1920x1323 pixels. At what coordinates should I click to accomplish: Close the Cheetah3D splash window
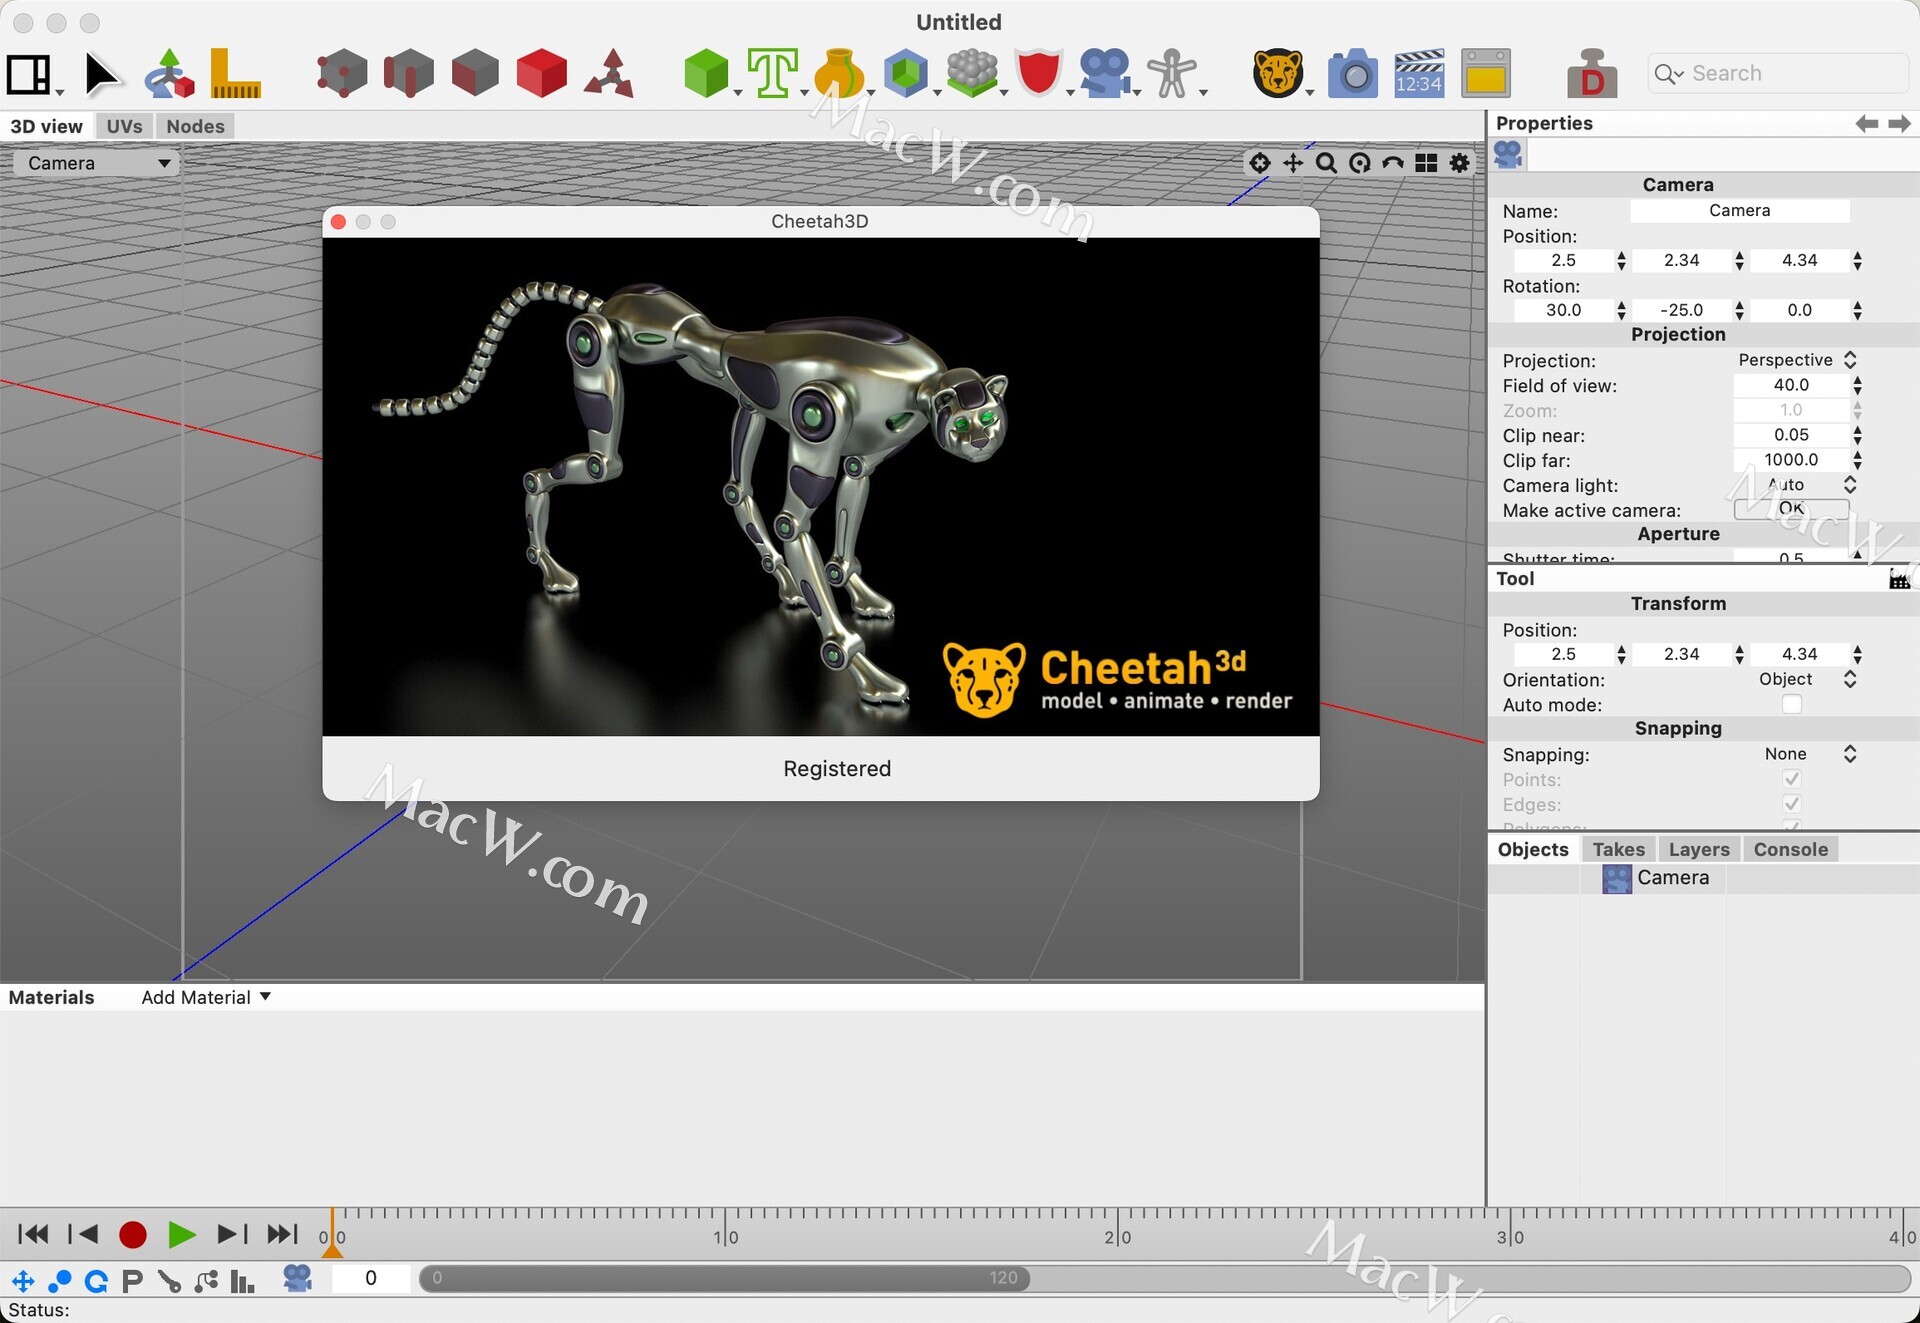[338, 222]
